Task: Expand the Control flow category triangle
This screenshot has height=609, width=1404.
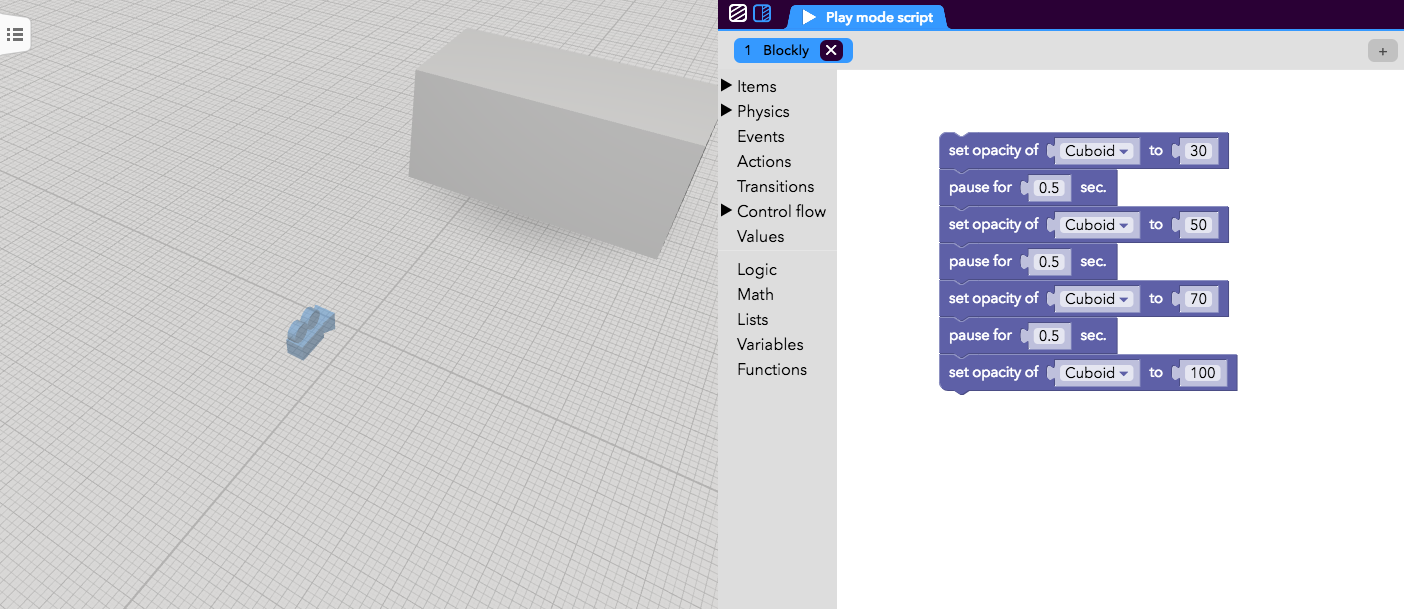Action: 726,211
